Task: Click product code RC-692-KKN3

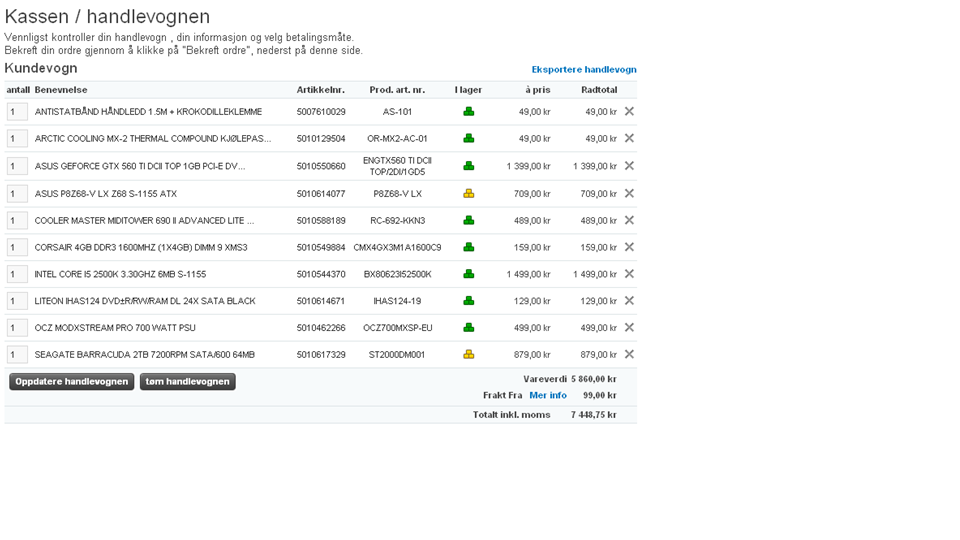Action: pos(397,220)
